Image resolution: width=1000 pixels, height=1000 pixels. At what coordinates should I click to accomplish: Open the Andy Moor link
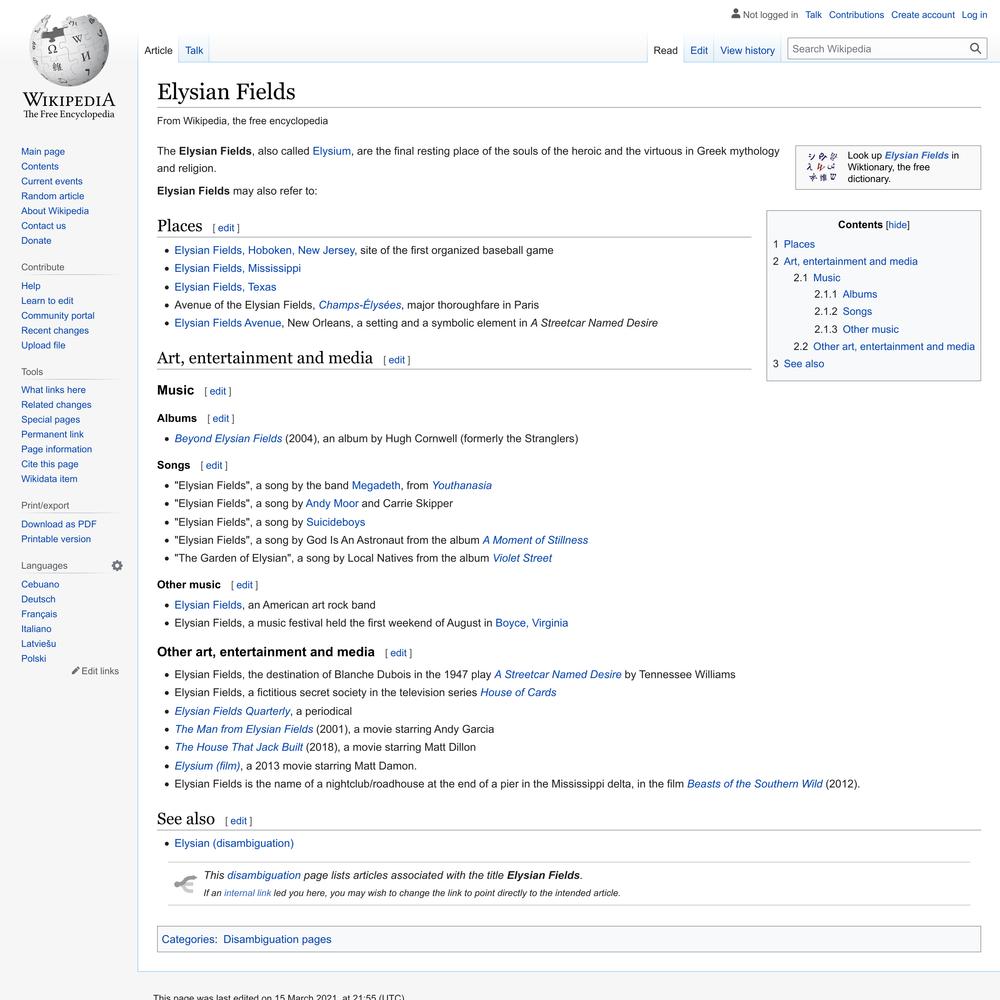[x=332, y=504]
